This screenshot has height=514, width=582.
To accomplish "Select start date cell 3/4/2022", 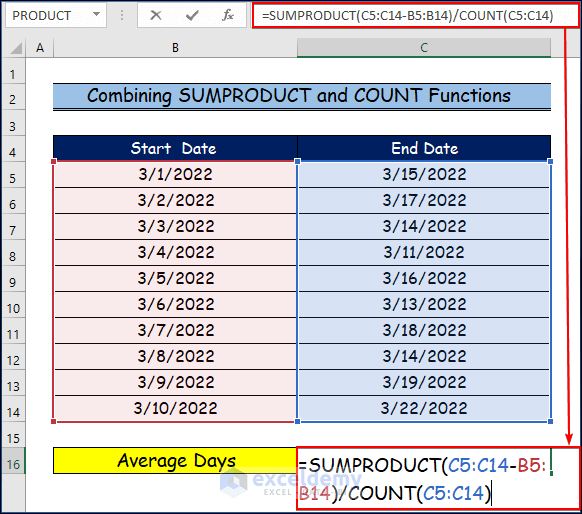I will click(x=175, y=252).
